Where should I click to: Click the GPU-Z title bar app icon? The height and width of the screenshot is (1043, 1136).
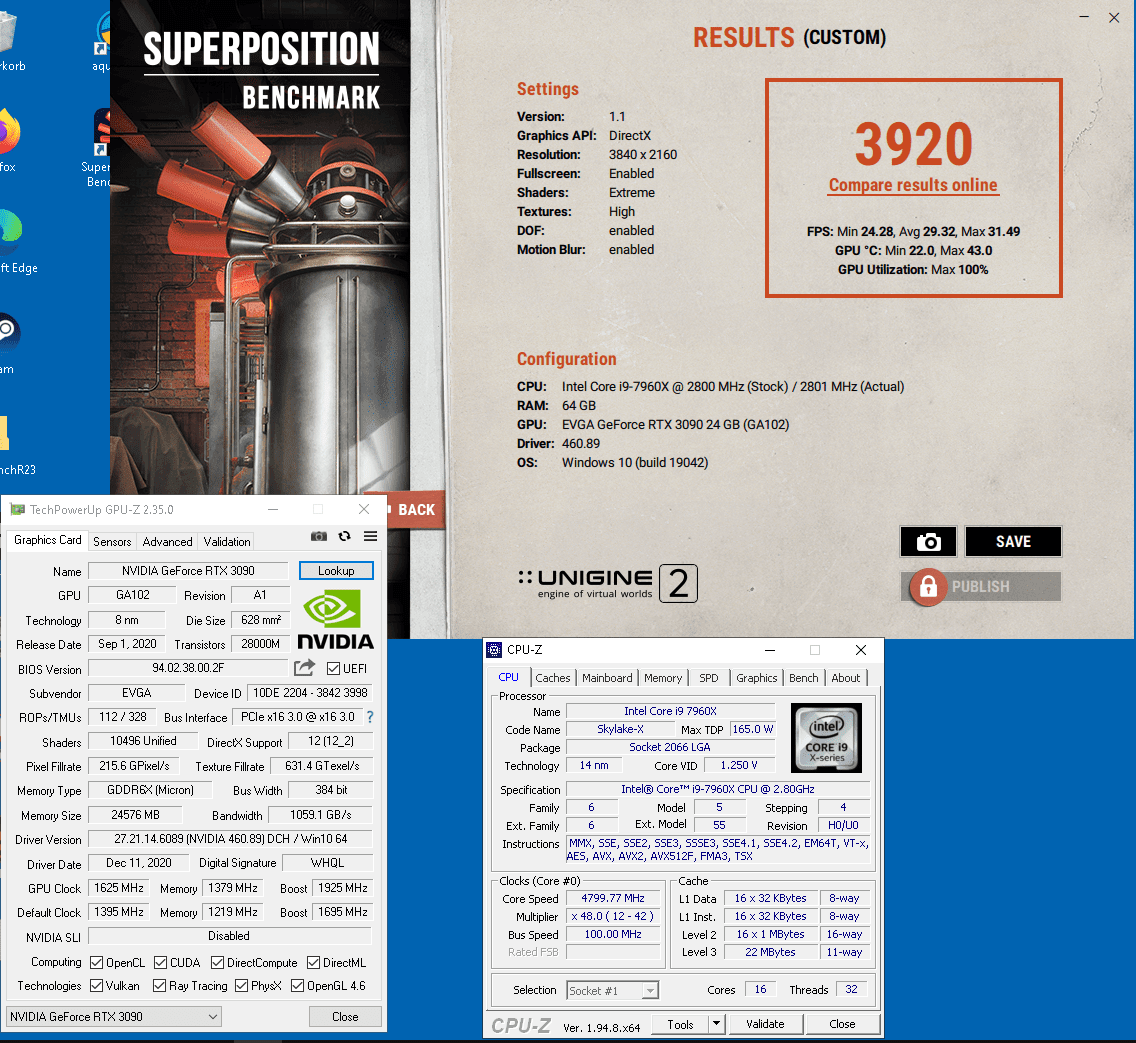tap(17, 509)
